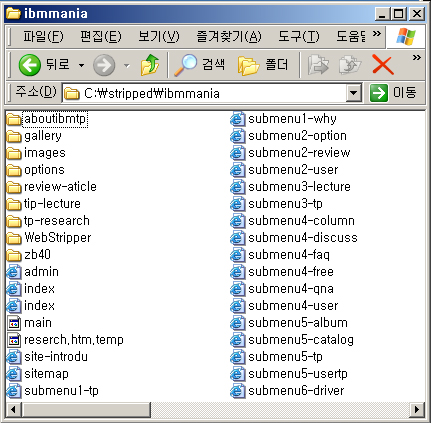Select the submenu4-user file name
Image resolution: width=431 pixels, height=423 pixels.
point(293,306)
